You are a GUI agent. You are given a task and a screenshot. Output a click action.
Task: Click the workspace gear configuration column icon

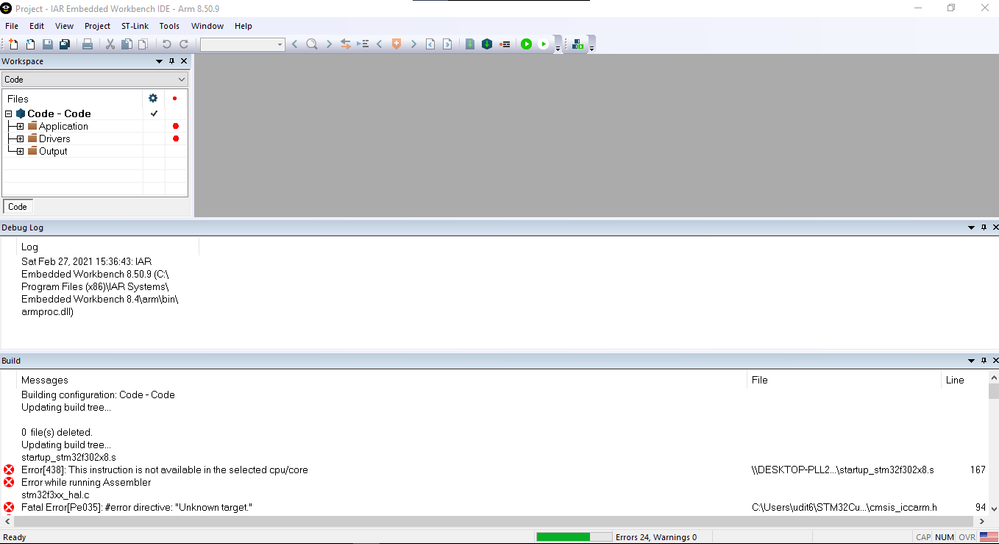(153, 98)
